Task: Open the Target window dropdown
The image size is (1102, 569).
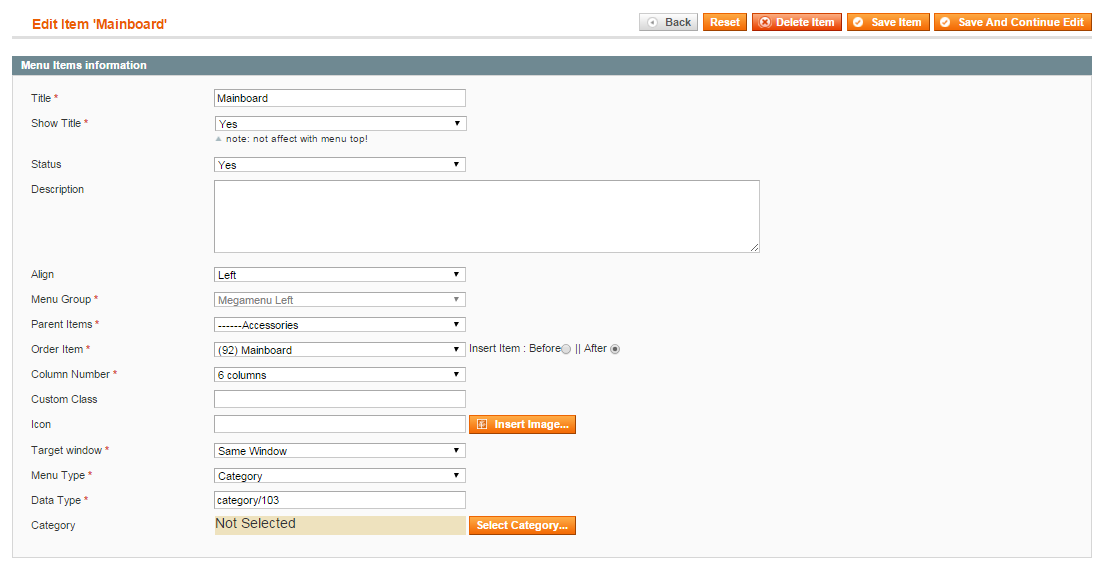Action: [x=339, y=450]
